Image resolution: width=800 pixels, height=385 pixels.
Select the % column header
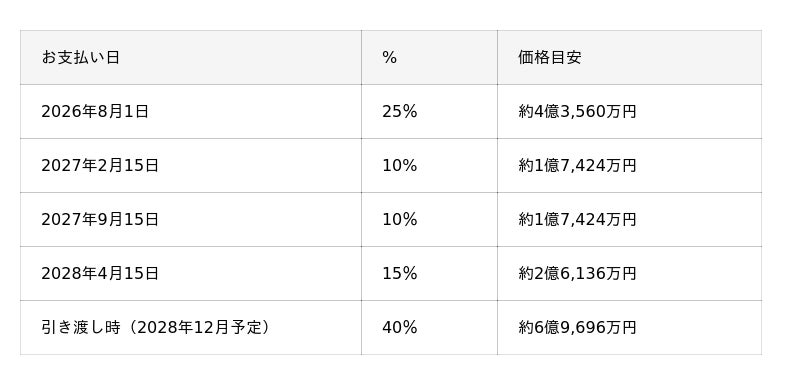tap(429, 58)
